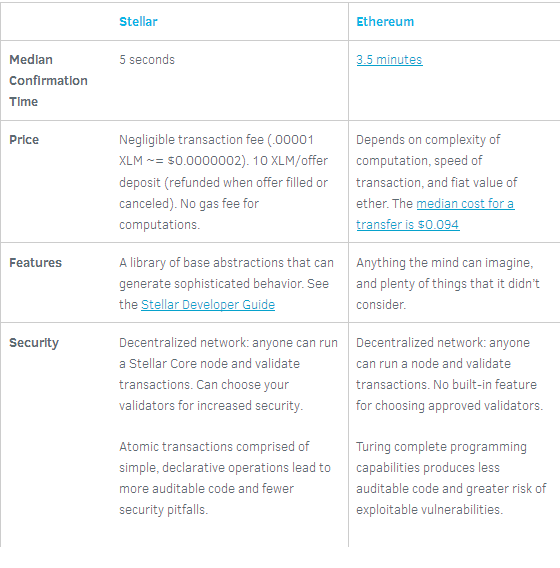The width and height of the screenshot is (560, 568).
Task: Open the median cost for a transfer link
Action: point(465,204)
